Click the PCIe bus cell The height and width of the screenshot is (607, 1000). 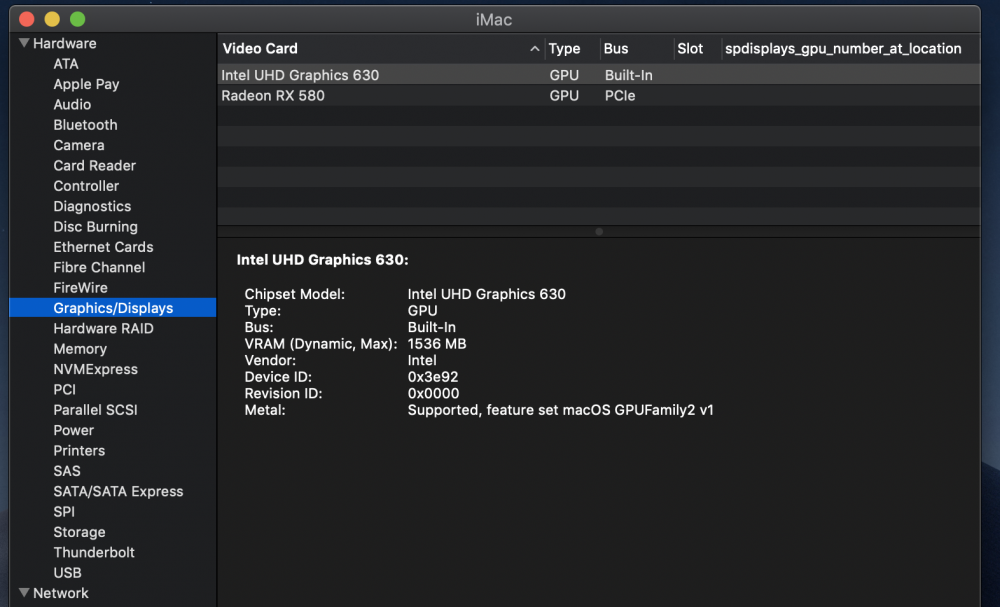click(620, 96)
